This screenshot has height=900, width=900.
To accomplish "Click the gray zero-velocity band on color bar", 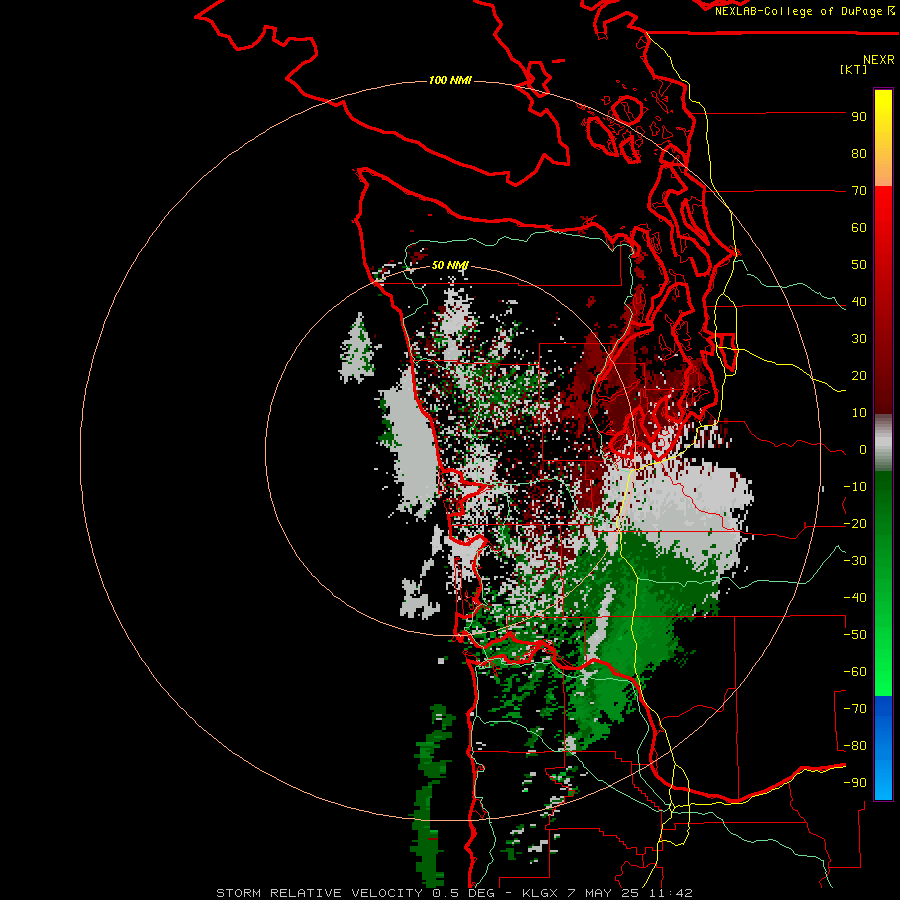I will 883,443.
